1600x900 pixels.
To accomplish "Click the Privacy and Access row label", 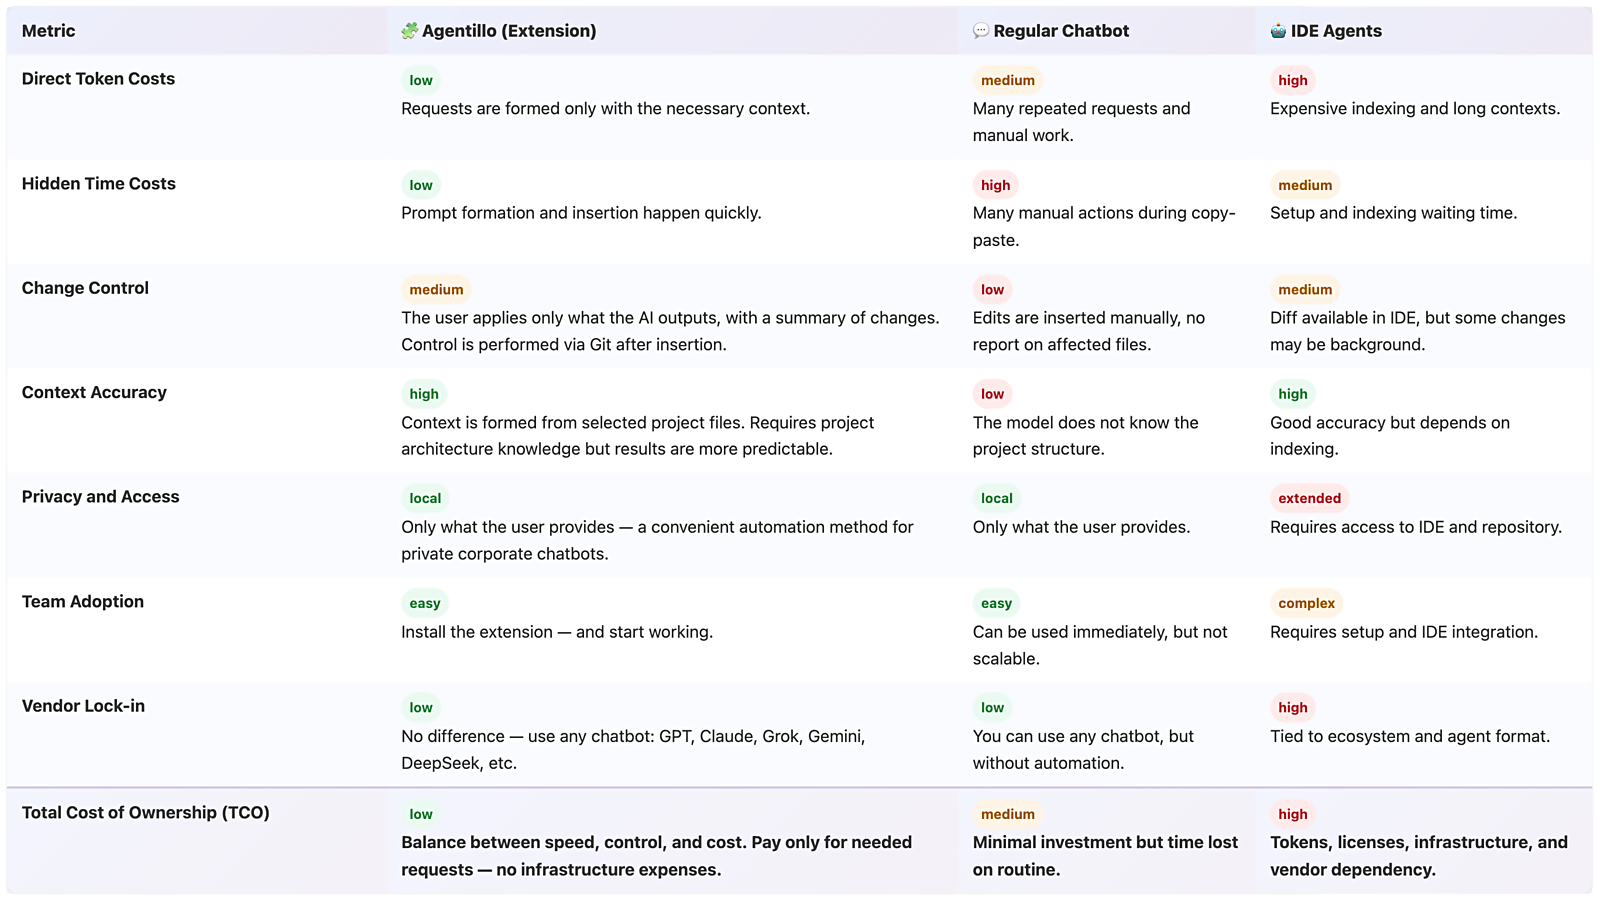I will coord(100,497).
